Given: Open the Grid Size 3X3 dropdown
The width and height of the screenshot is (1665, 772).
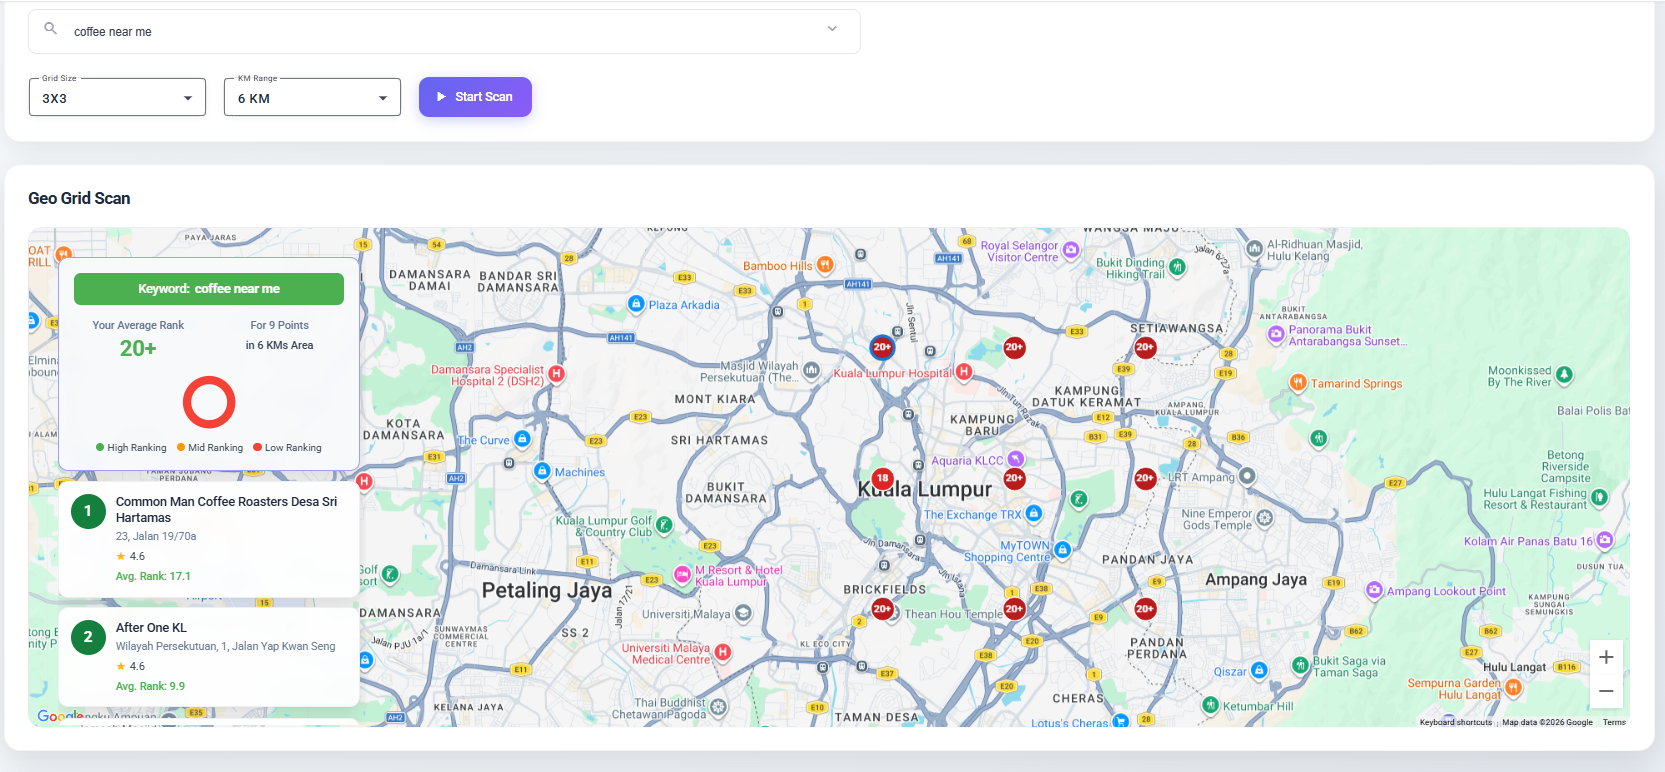Looking at the screenshot, I should pos(118,98).
